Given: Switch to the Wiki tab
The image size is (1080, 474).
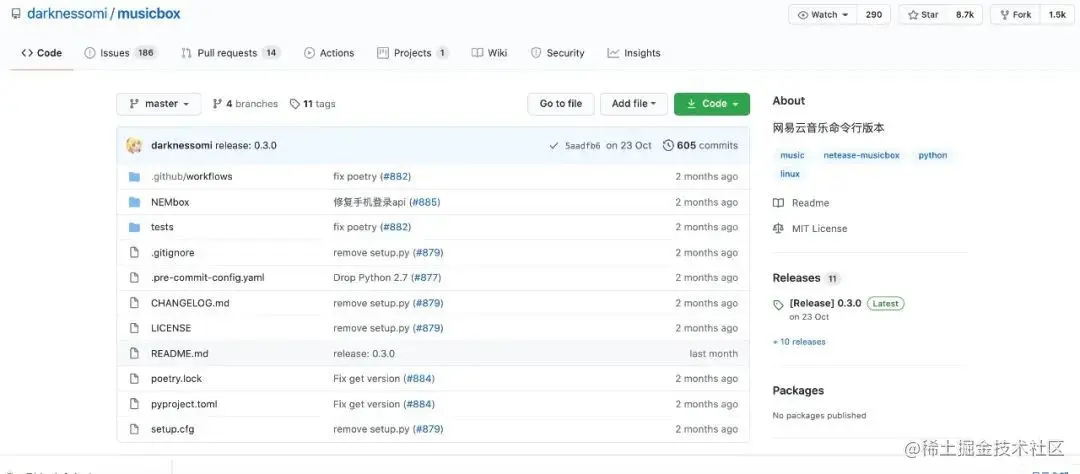Looking at the screenshot, I should [490, 53].
